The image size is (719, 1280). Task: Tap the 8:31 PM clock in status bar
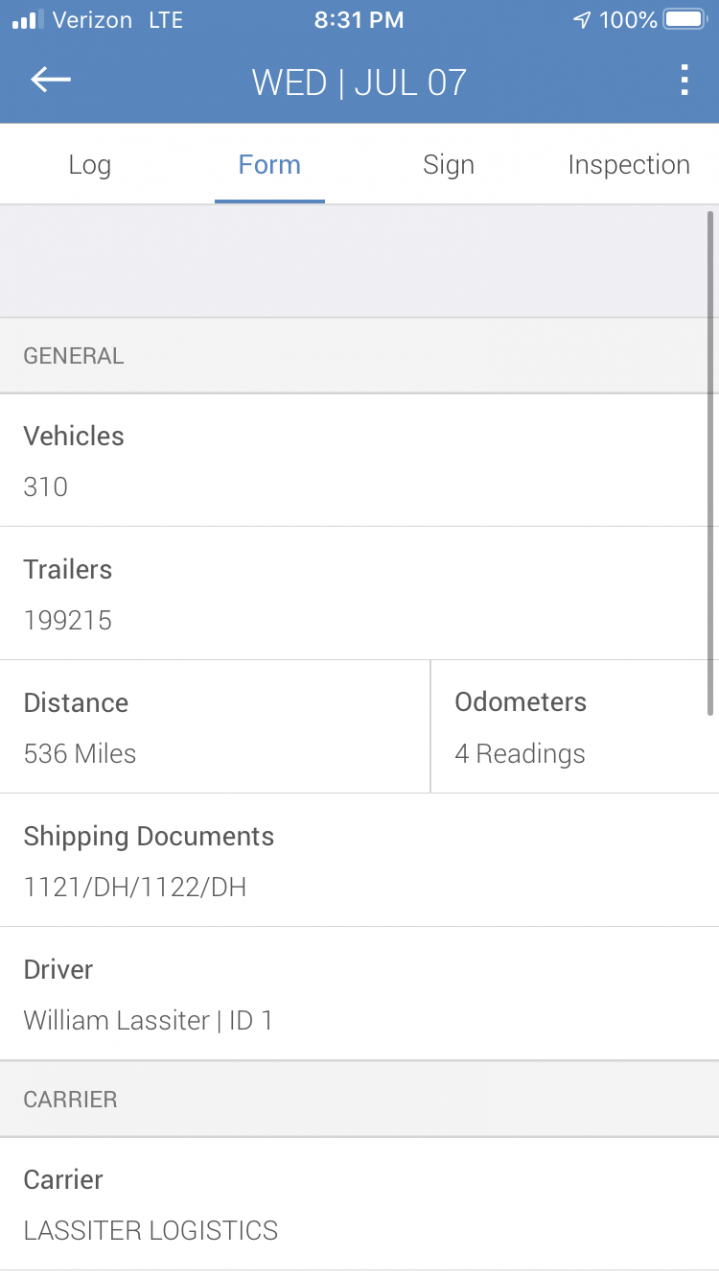coord(359,20)
